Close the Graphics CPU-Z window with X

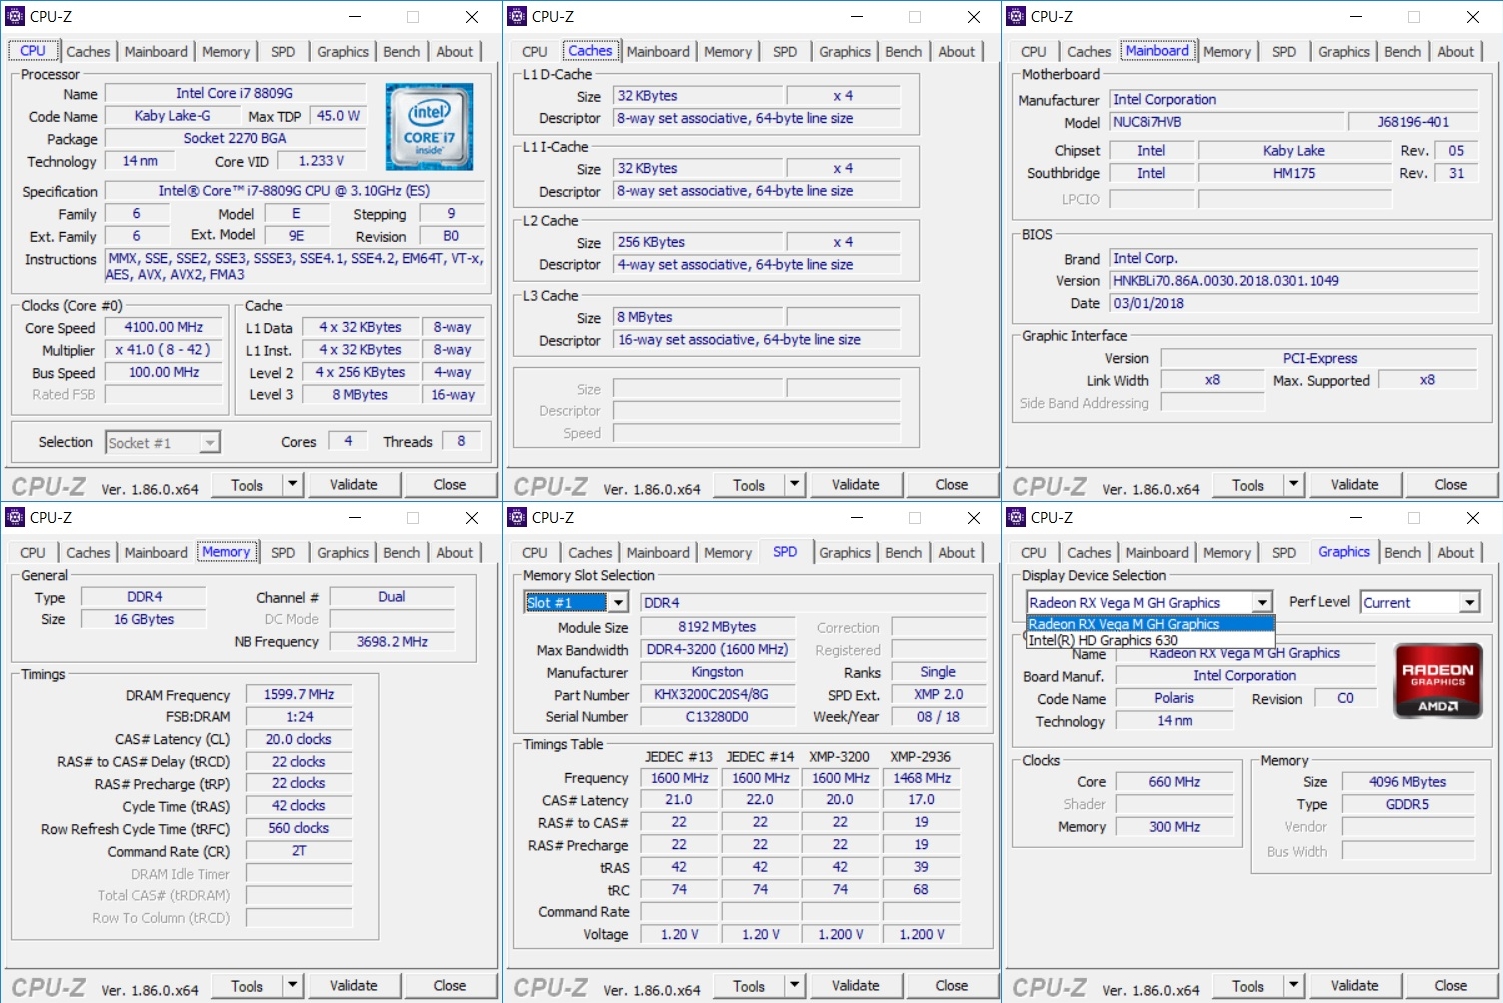coord(1472,517)
